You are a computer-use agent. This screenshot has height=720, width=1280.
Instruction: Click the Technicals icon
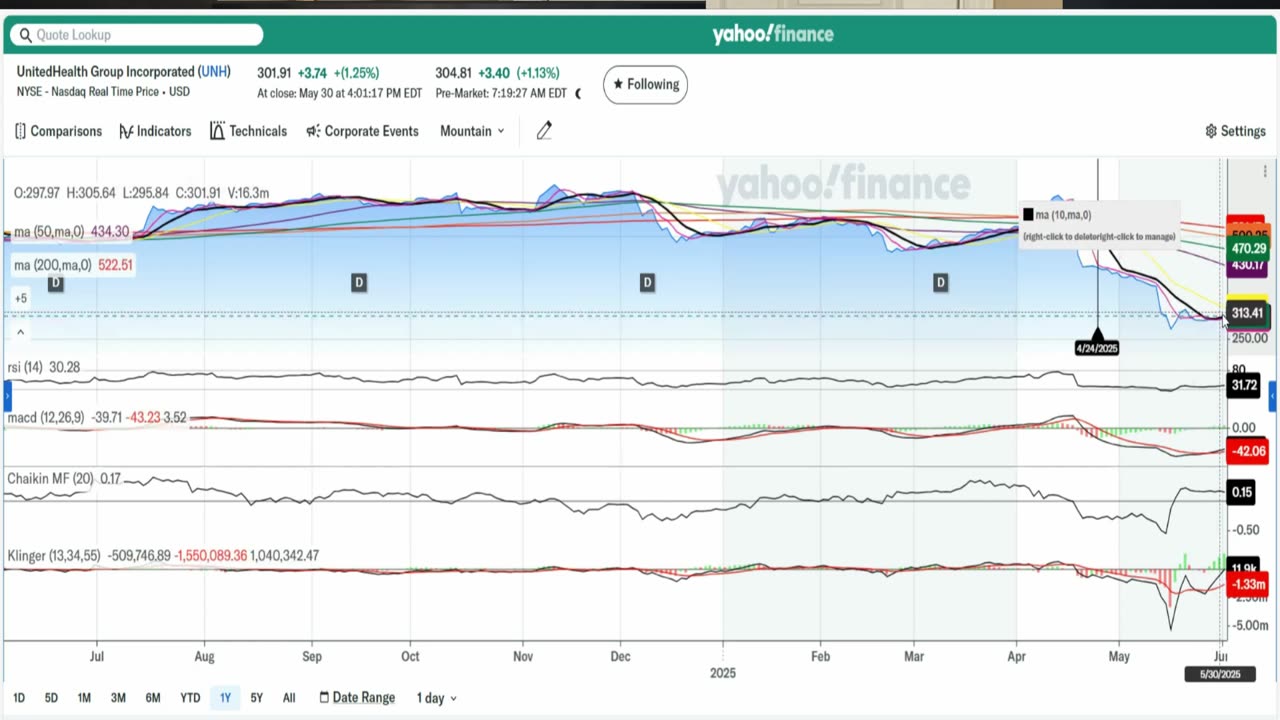pyautogui.click(x=217, y=131)
